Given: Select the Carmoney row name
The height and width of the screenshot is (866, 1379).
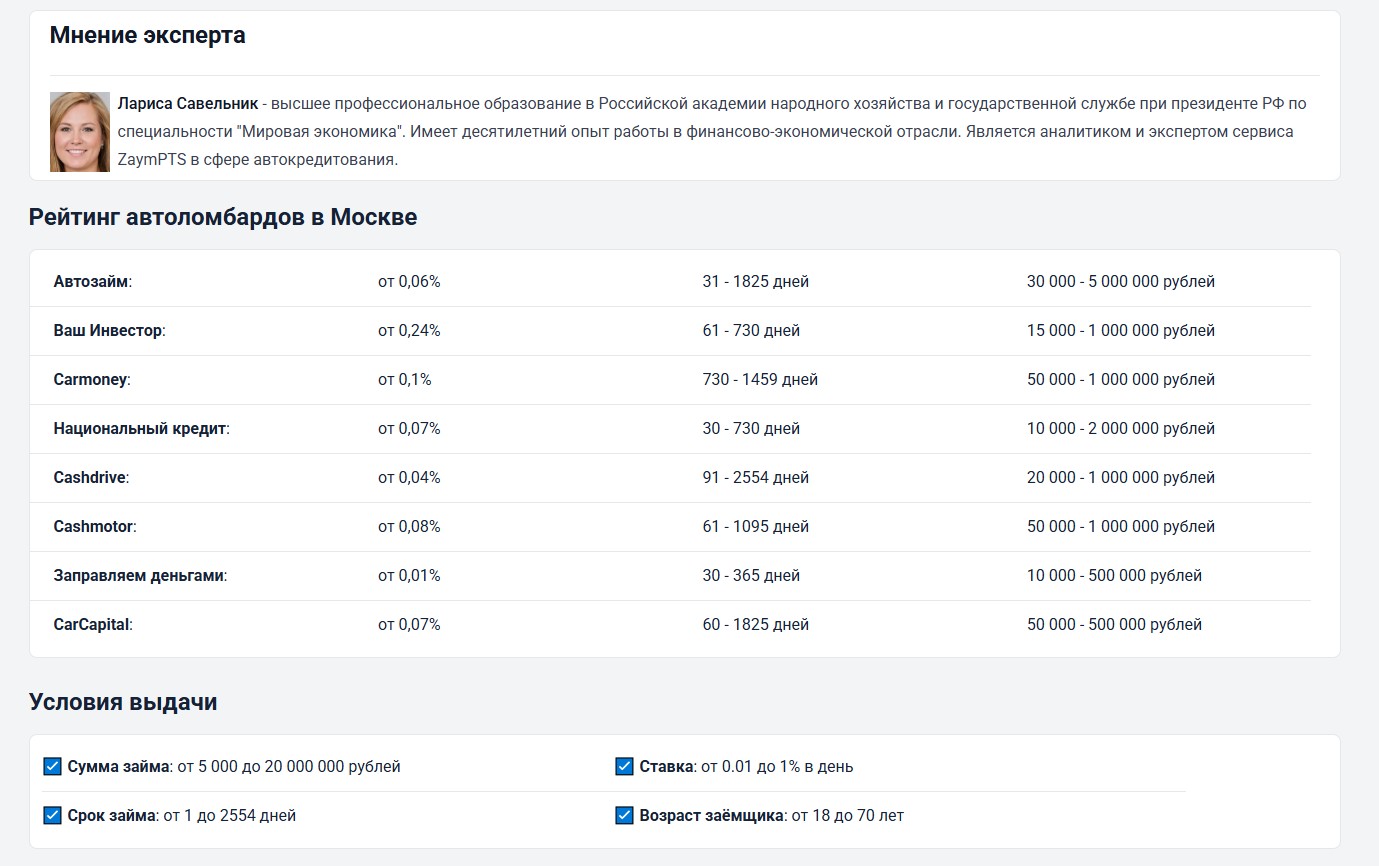Looking at the screenshot, I should coord(90,380).
